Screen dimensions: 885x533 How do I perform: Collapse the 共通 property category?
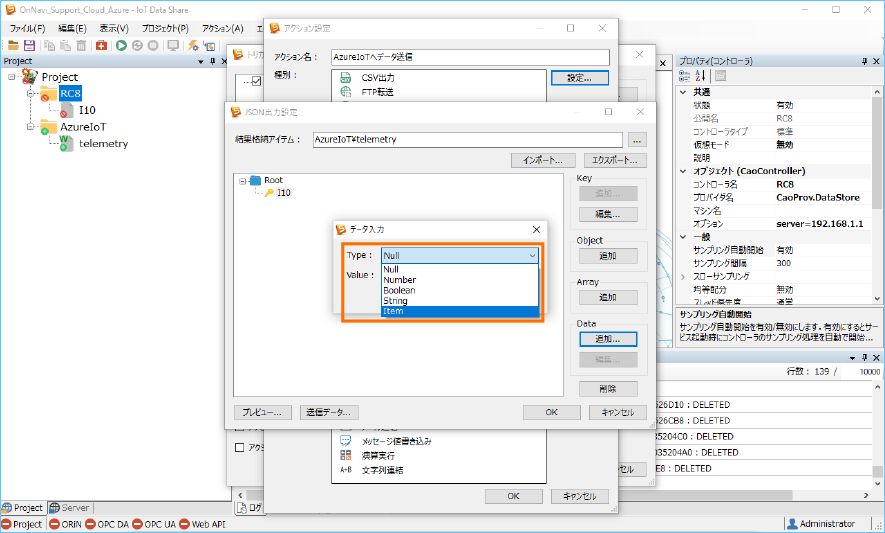coord(684,92)
